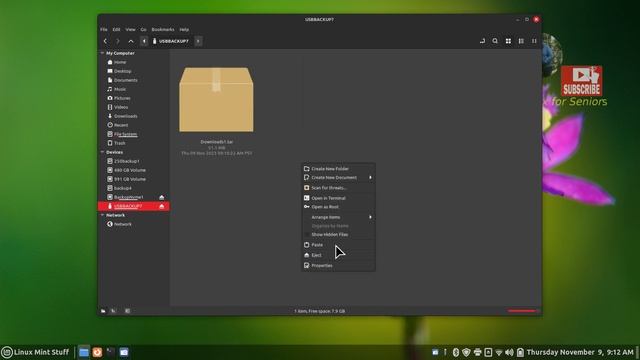Viewport: 640px width, 360px height.
Task: Launch the orange browser icon in taskbar
Action: (x=97, y=352)
